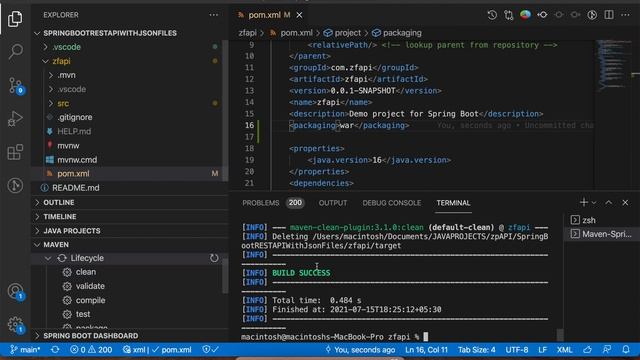Viewport: 640px width, 360px height.
Task: Click the run/debug icon in editor toolbar
Action: 592,15
